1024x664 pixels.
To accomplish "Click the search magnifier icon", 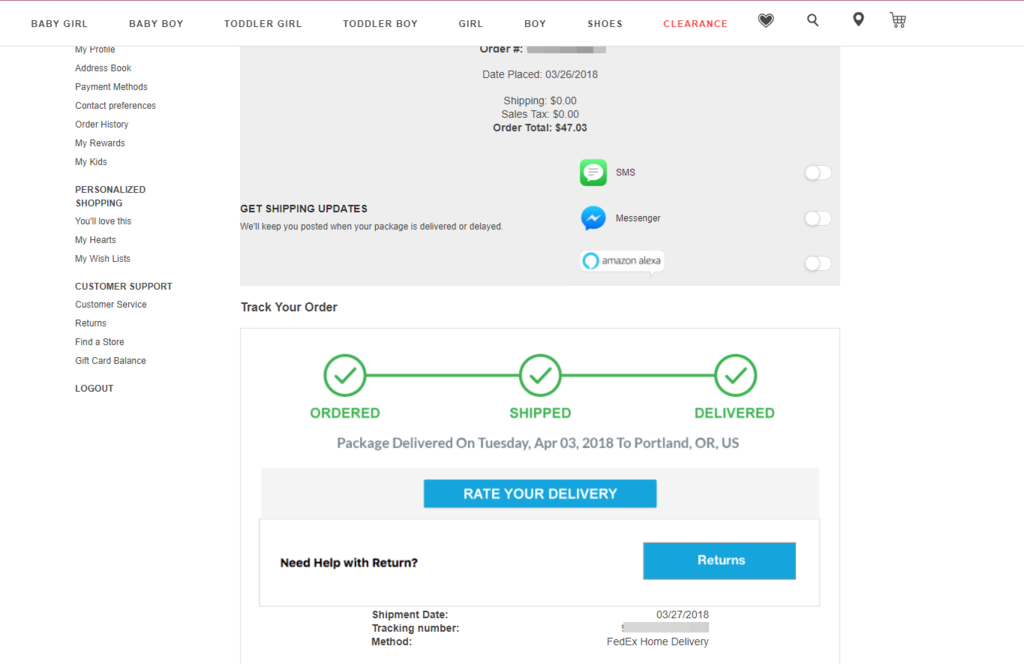I will (812, 21).
